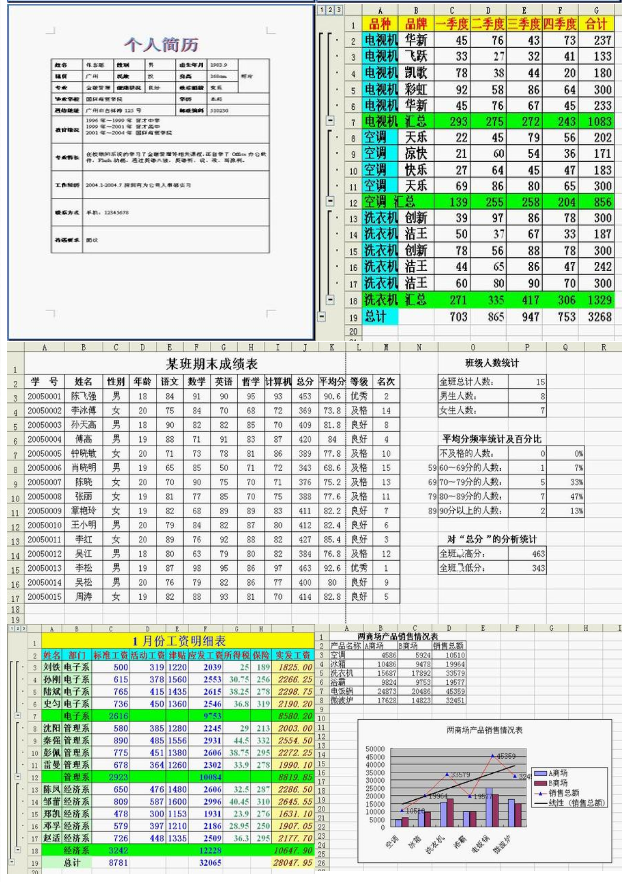Click the 电饭锅 product cell in the table
This screenshot has height=882, width=623.
tap(346, 691)
